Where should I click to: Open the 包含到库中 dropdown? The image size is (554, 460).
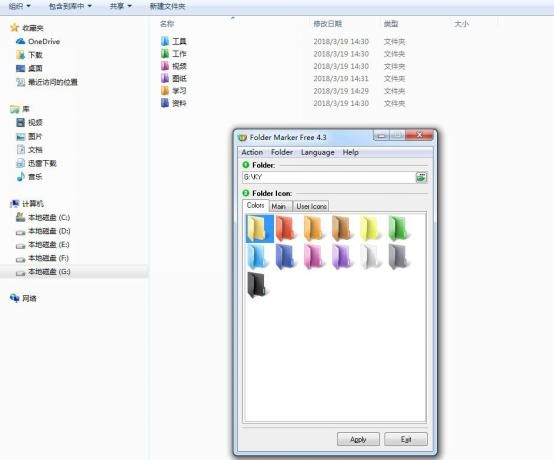pos(70,6)
